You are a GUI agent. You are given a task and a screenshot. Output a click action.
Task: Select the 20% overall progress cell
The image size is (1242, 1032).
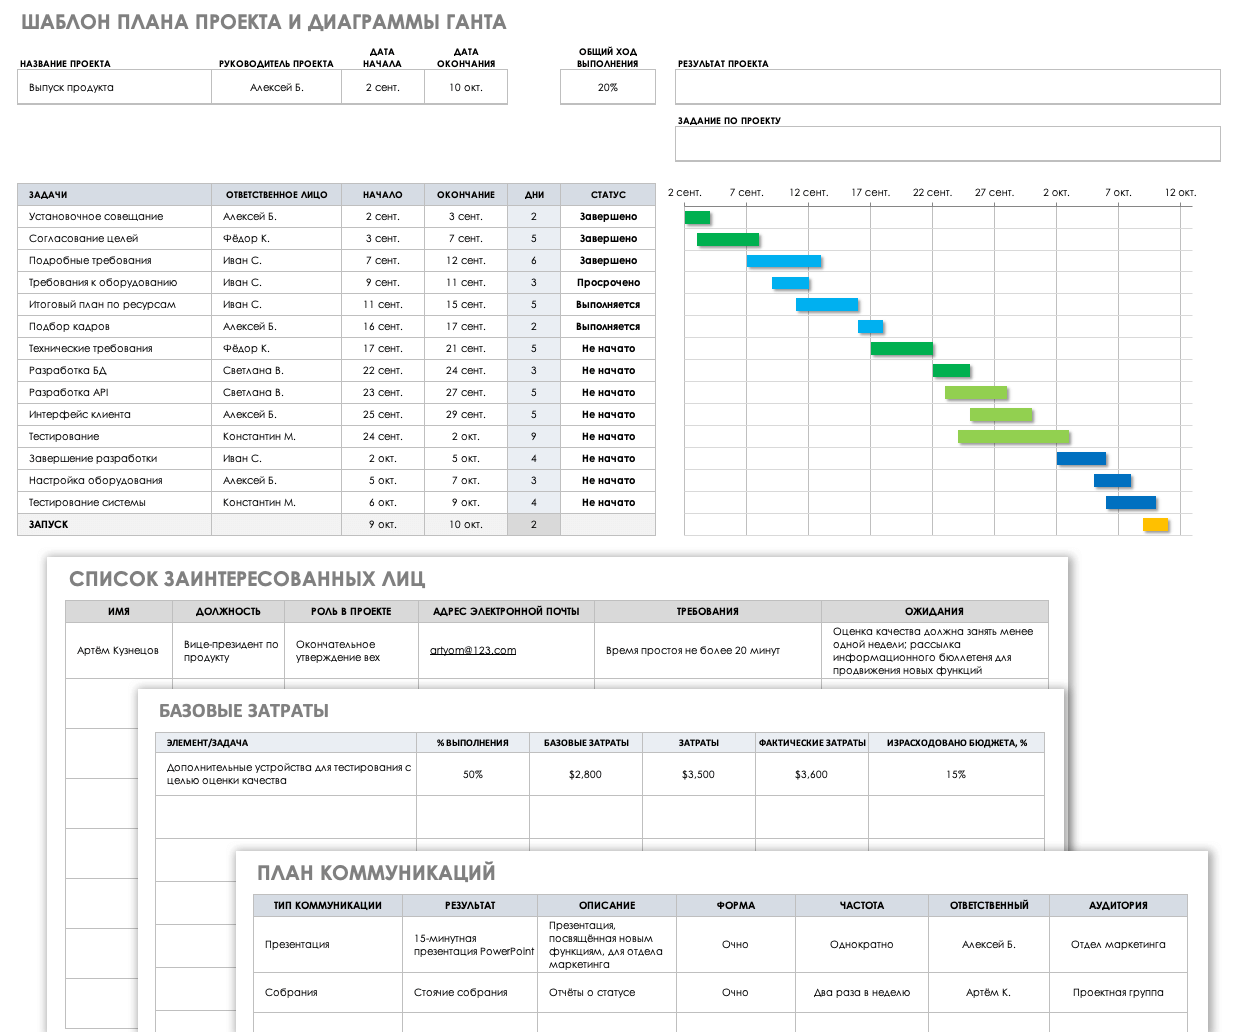coord(608,88)
